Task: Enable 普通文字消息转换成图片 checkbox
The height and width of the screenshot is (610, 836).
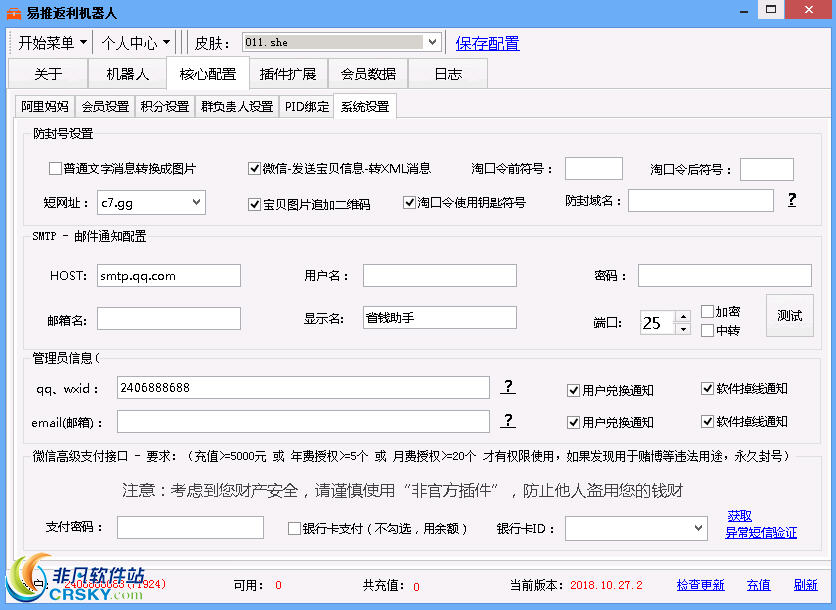Action: [x=55, y=168]
